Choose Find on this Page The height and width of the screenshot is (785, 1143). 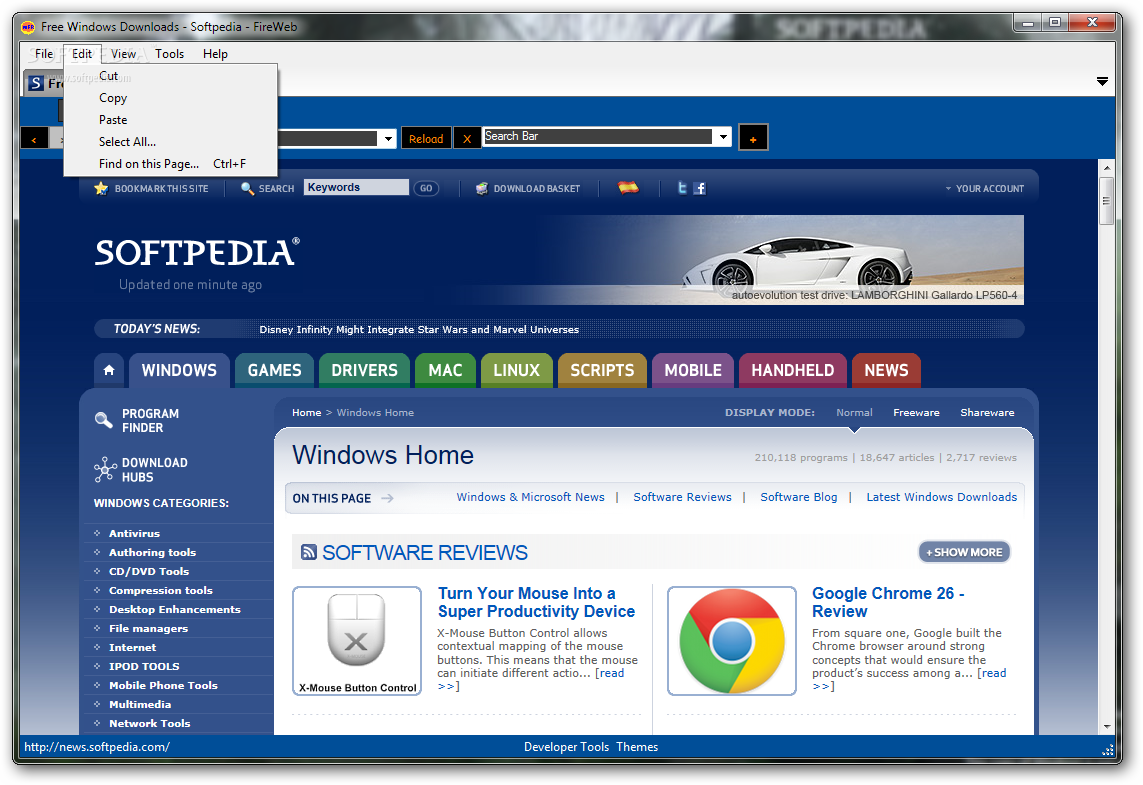click(x=171, y=164)
